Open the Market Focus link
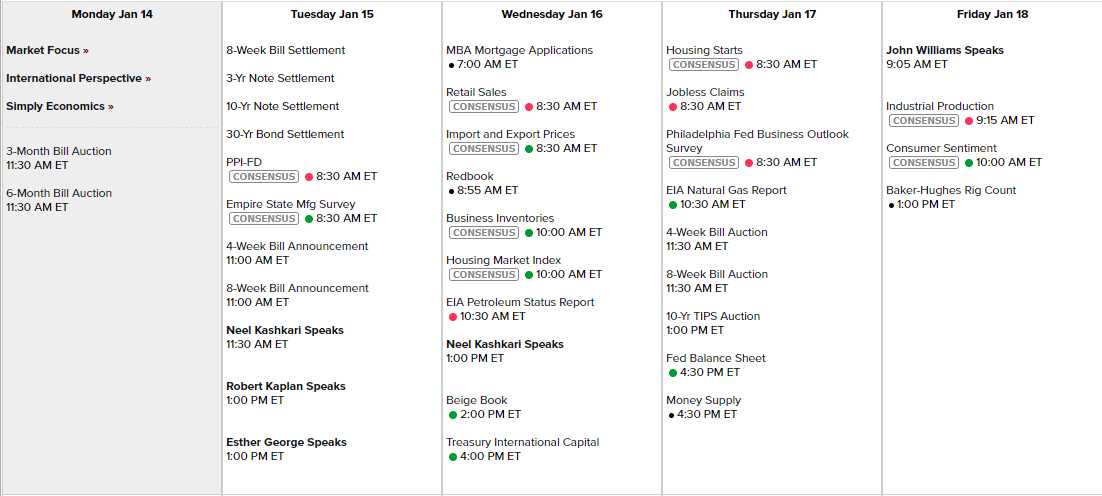 pos(47,50)
